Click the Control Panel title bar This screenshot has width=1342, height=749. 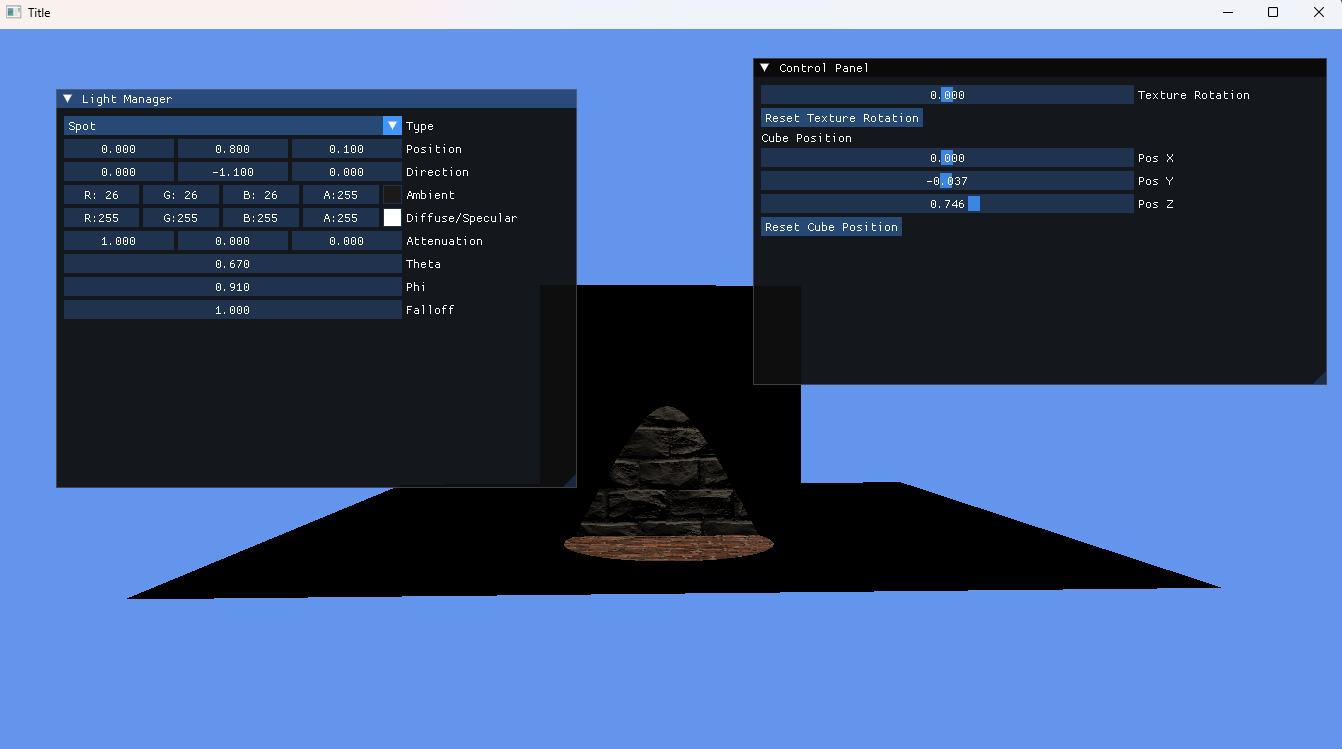point(1040,68)
